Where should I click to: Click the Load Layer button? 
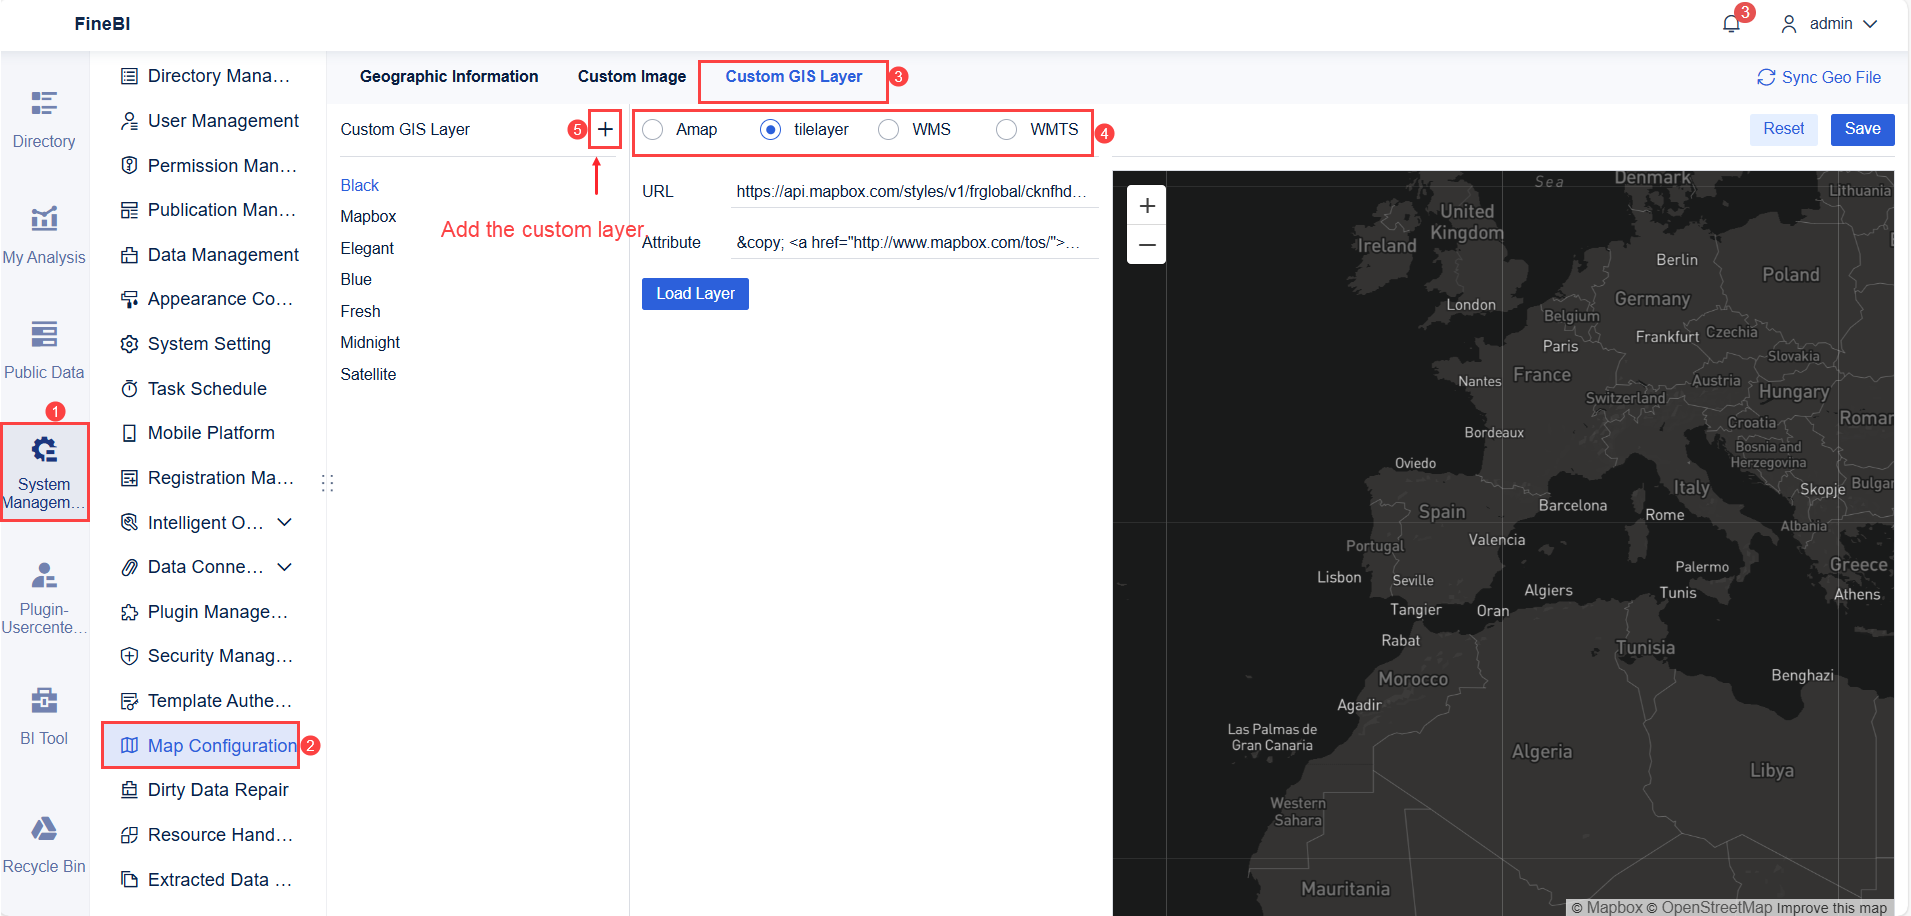(695, 293)
